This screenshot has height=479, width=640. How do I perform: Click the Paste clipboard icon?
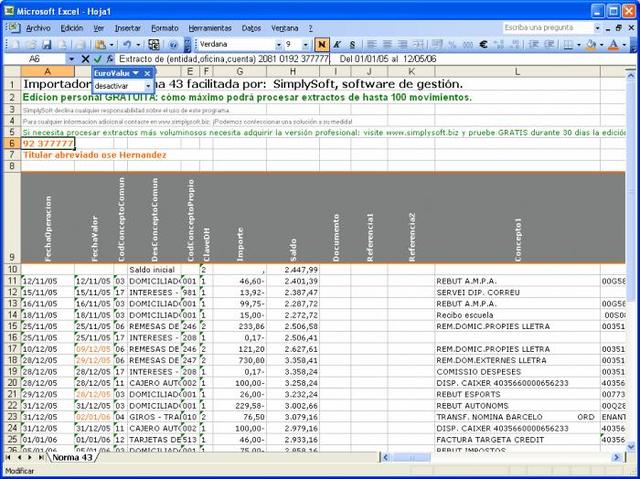(100, 44)
